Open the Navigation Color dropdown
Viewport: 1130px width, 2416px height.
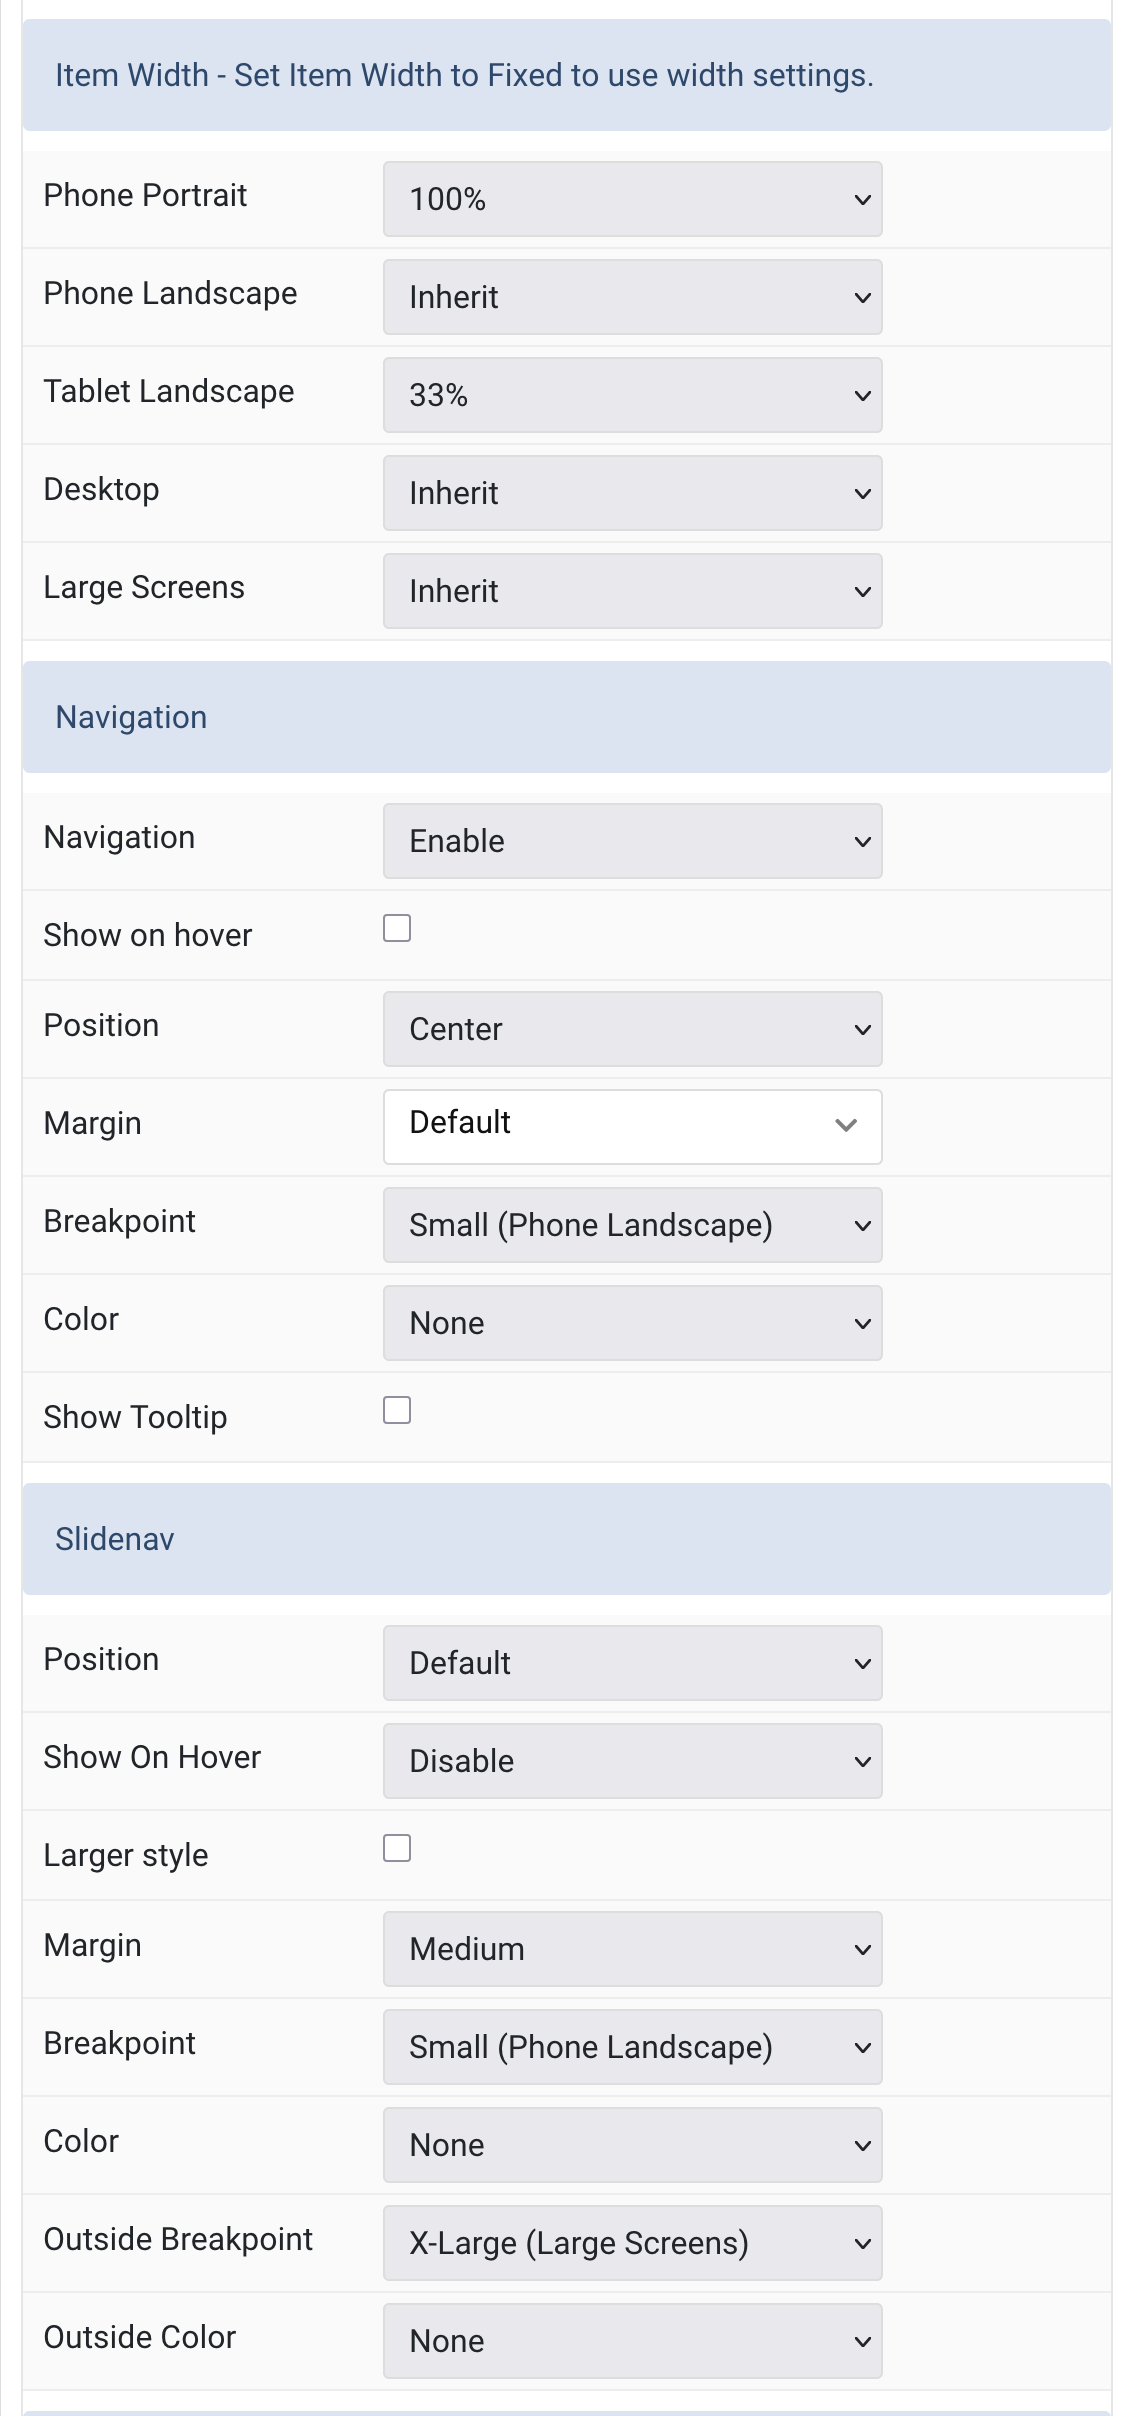(x=632, y=1323)
